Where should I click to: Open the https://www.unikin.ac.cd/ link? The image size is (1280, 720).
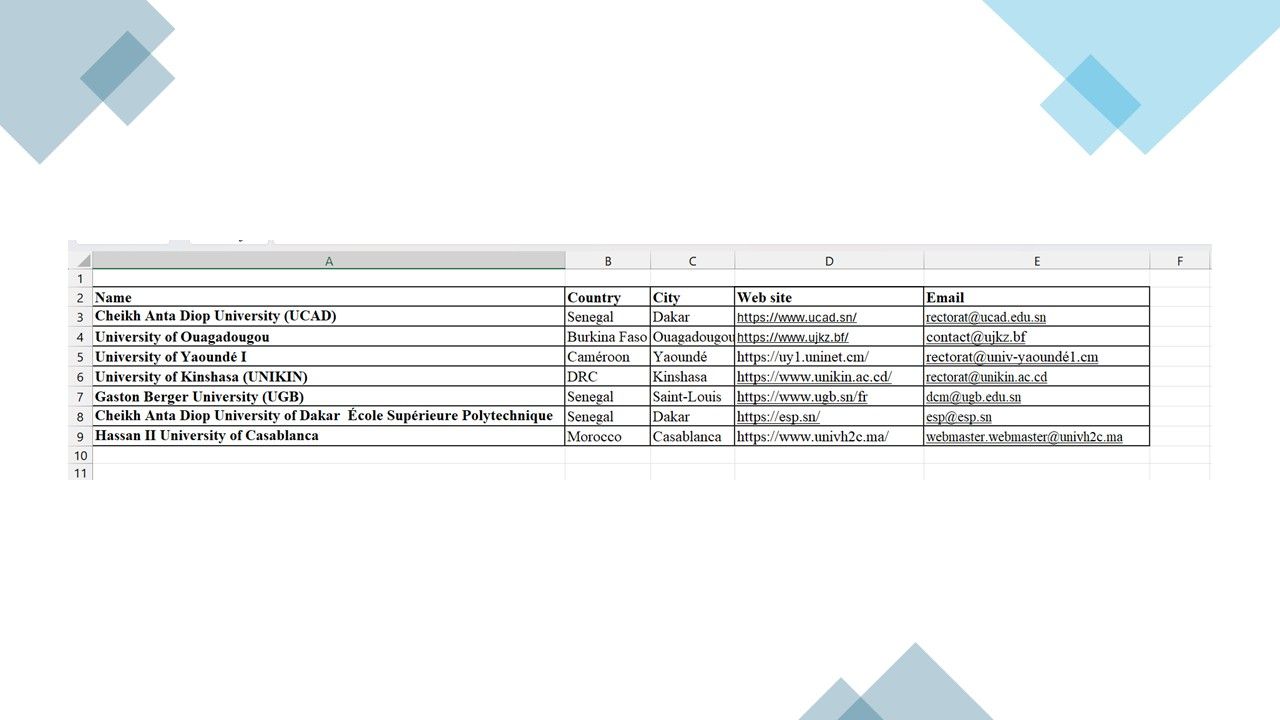(814, 378)
